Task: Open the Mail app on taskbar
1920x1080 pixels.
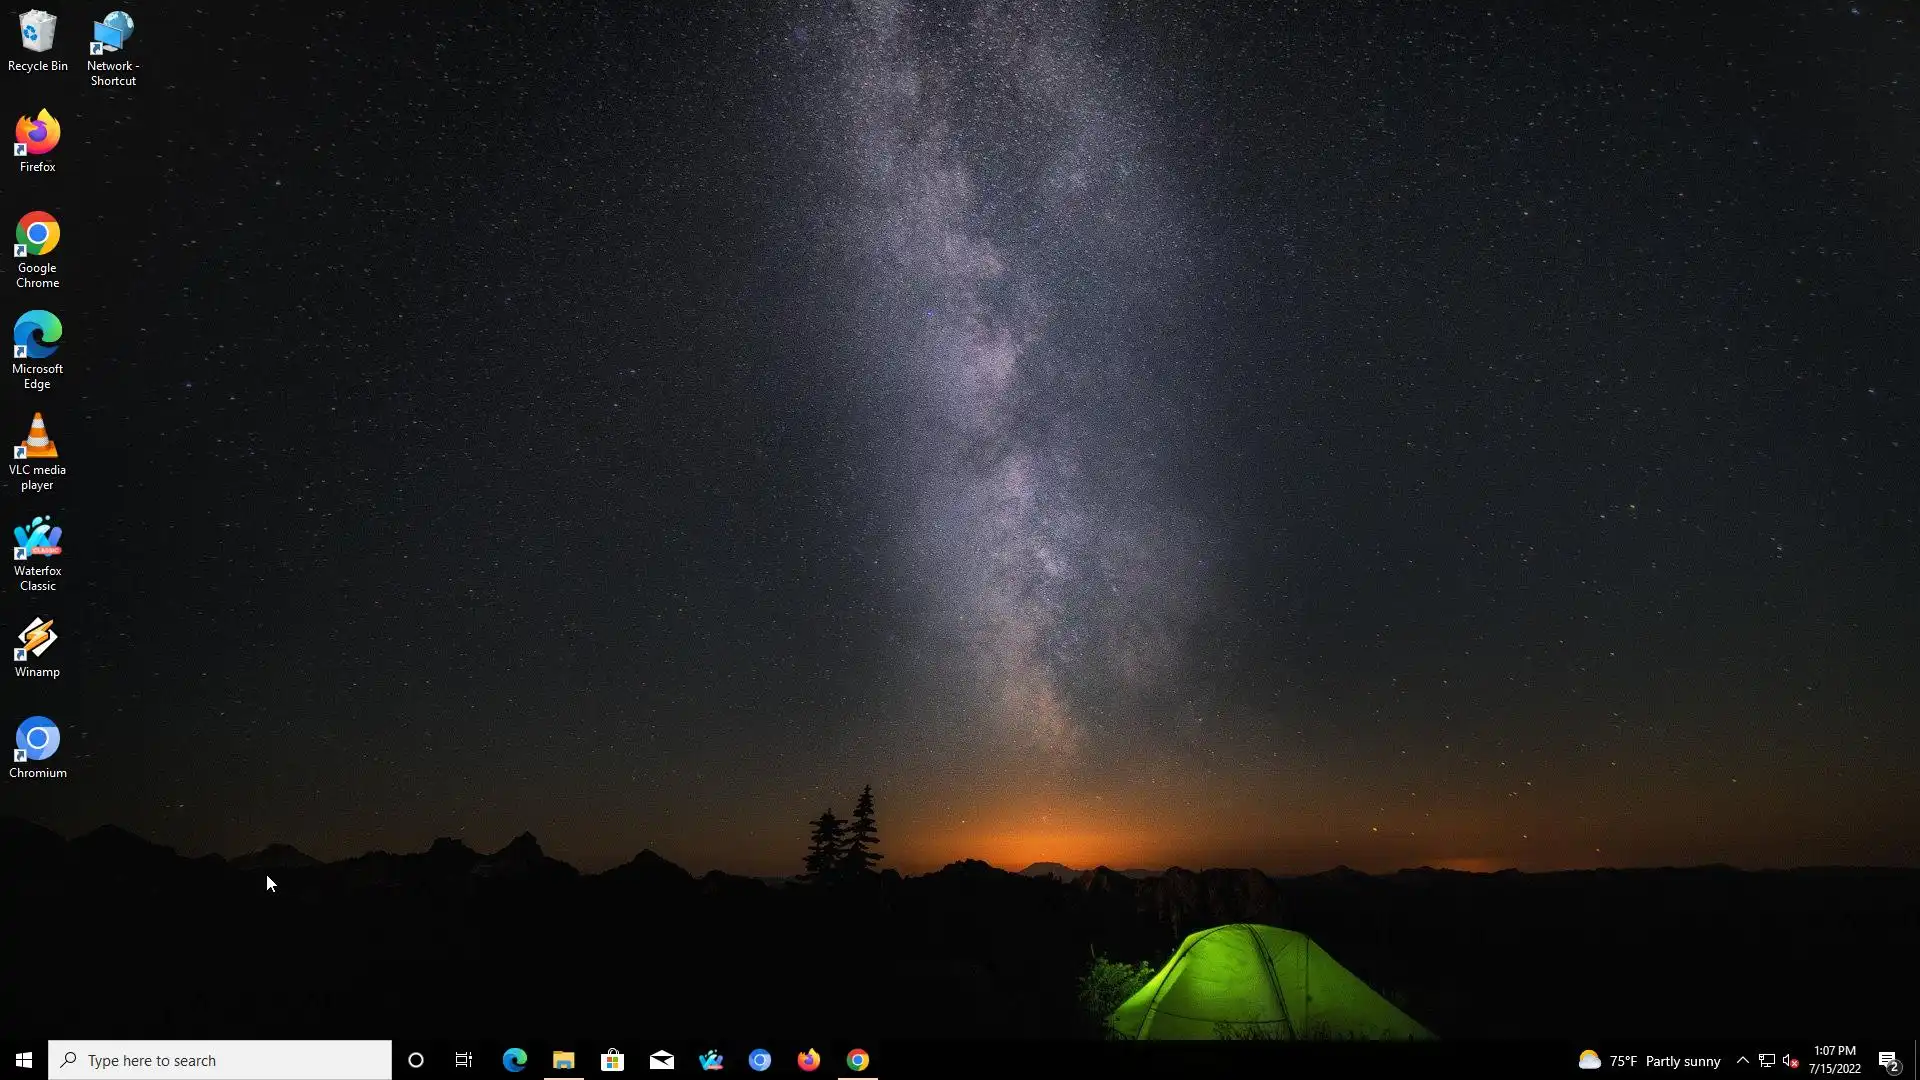Action: 661,1060
